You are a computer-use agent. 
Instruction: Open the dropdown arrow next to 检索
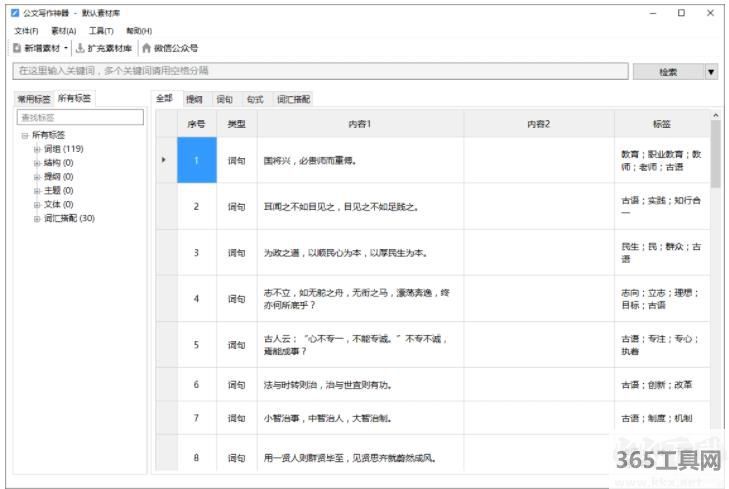[x=711, y=72]
